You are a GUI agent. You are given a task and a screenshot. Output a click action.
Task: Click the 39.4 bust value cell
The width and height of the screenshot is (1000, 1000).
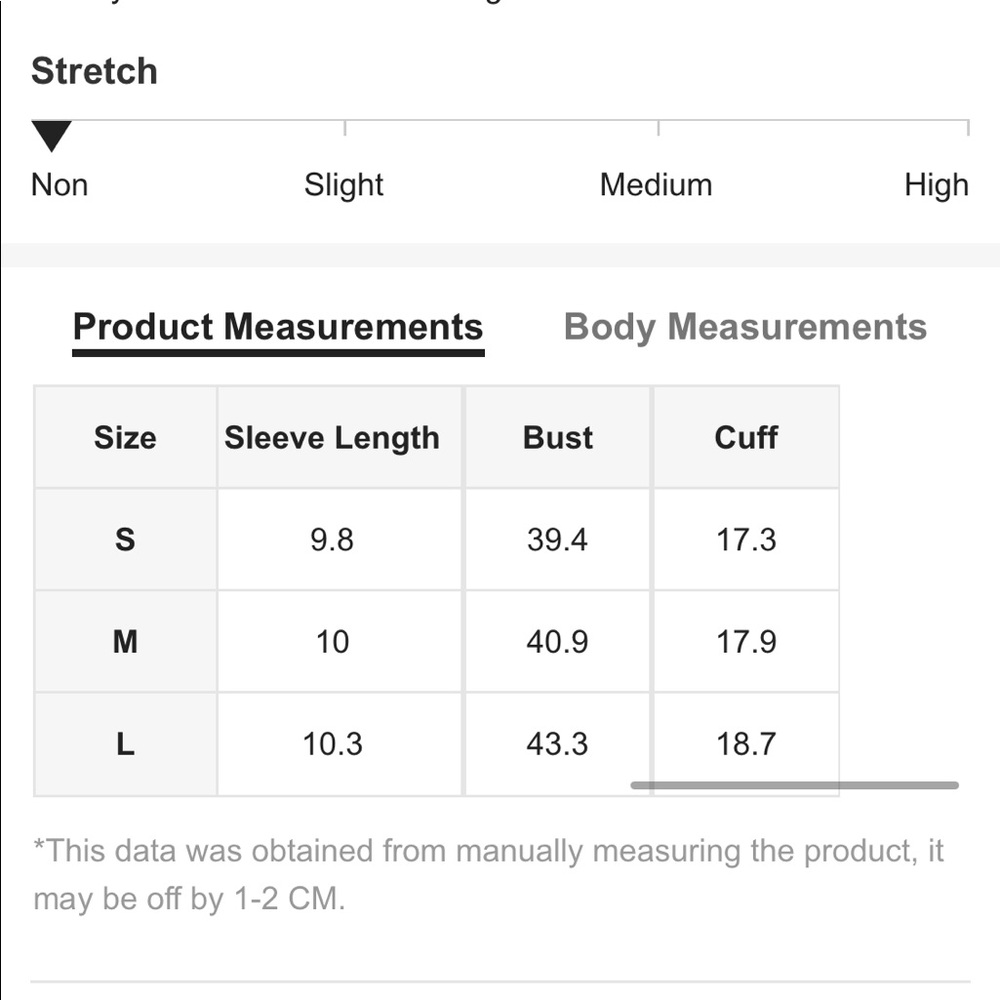pos(558,540)
